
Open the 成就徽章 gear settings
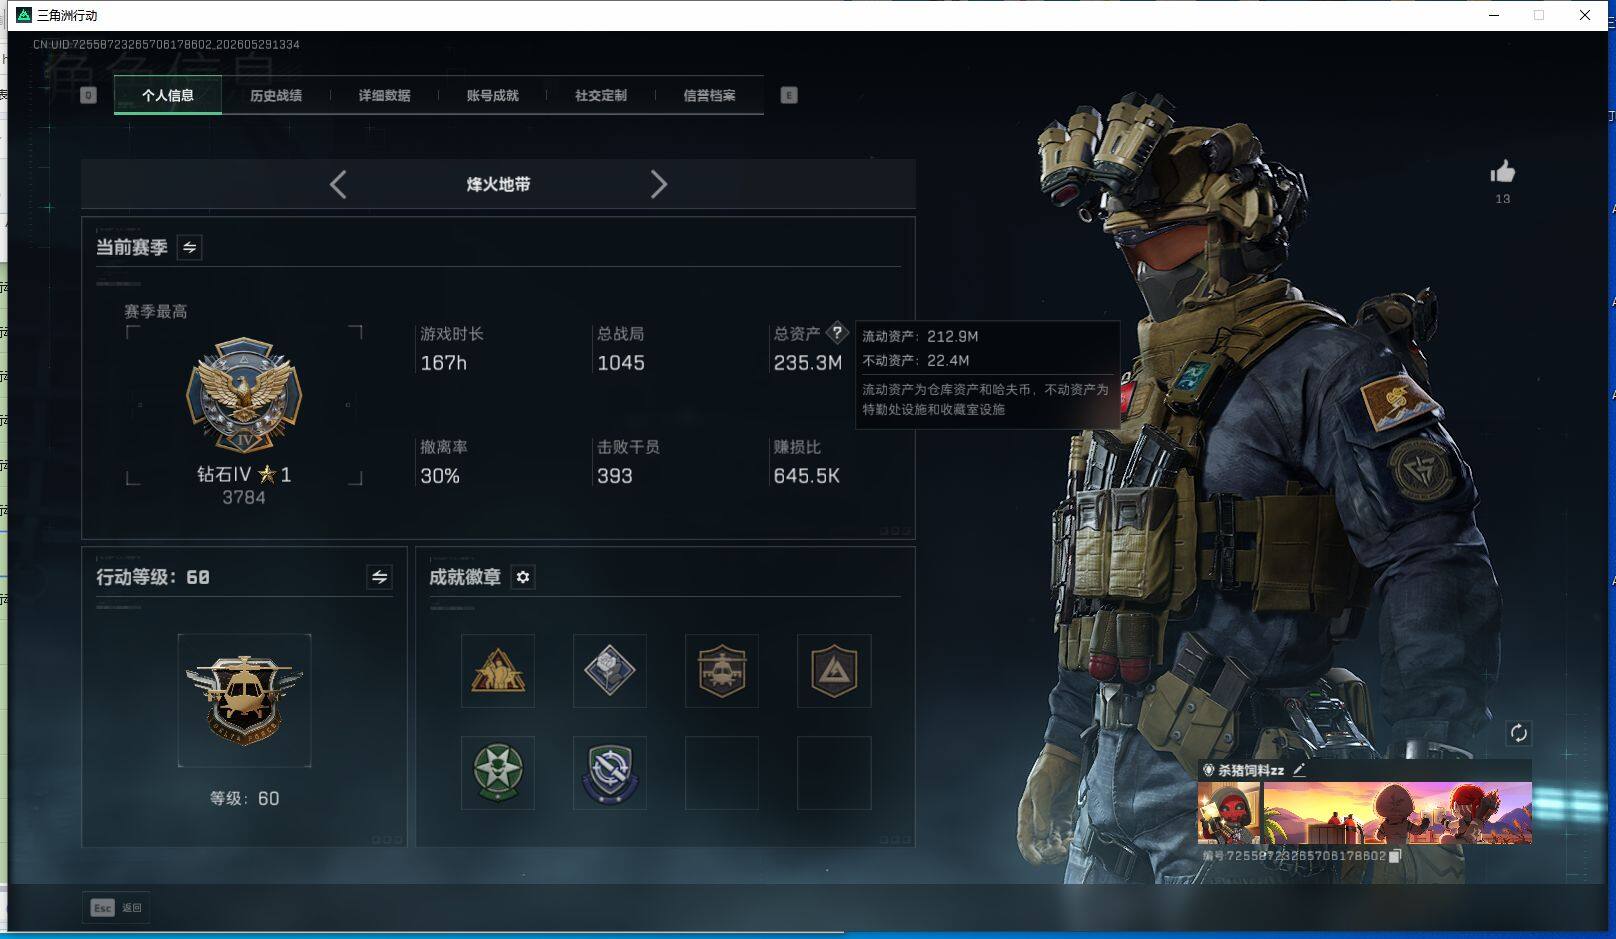point(523,577)
